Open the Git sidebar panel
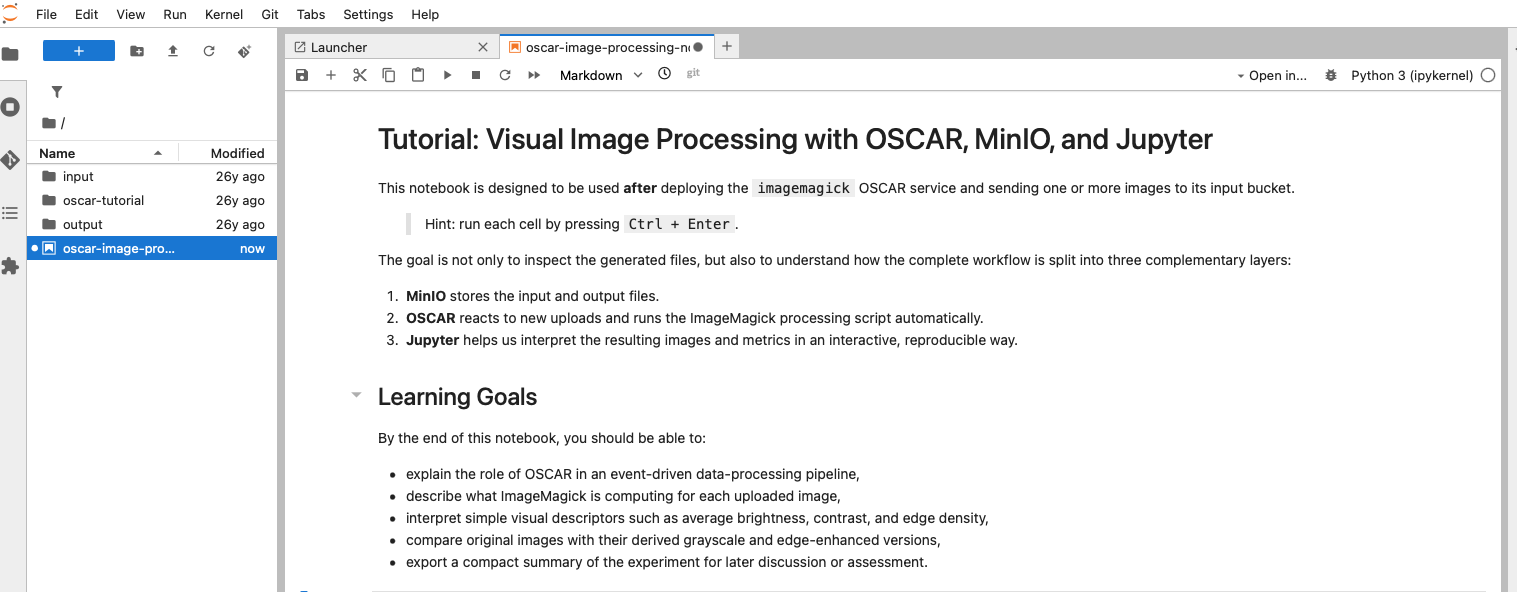 (x=11, y=160)
